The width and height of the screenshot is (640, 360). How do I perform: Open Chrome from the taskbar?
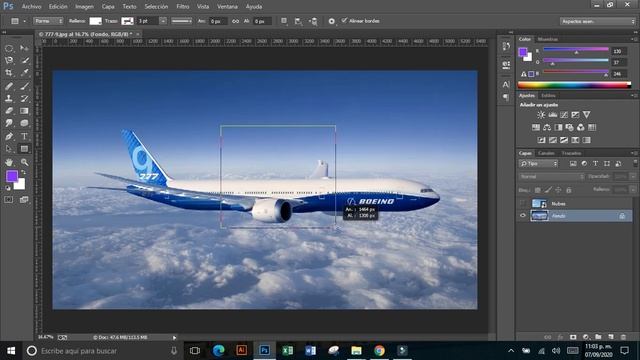pos(379,350)
